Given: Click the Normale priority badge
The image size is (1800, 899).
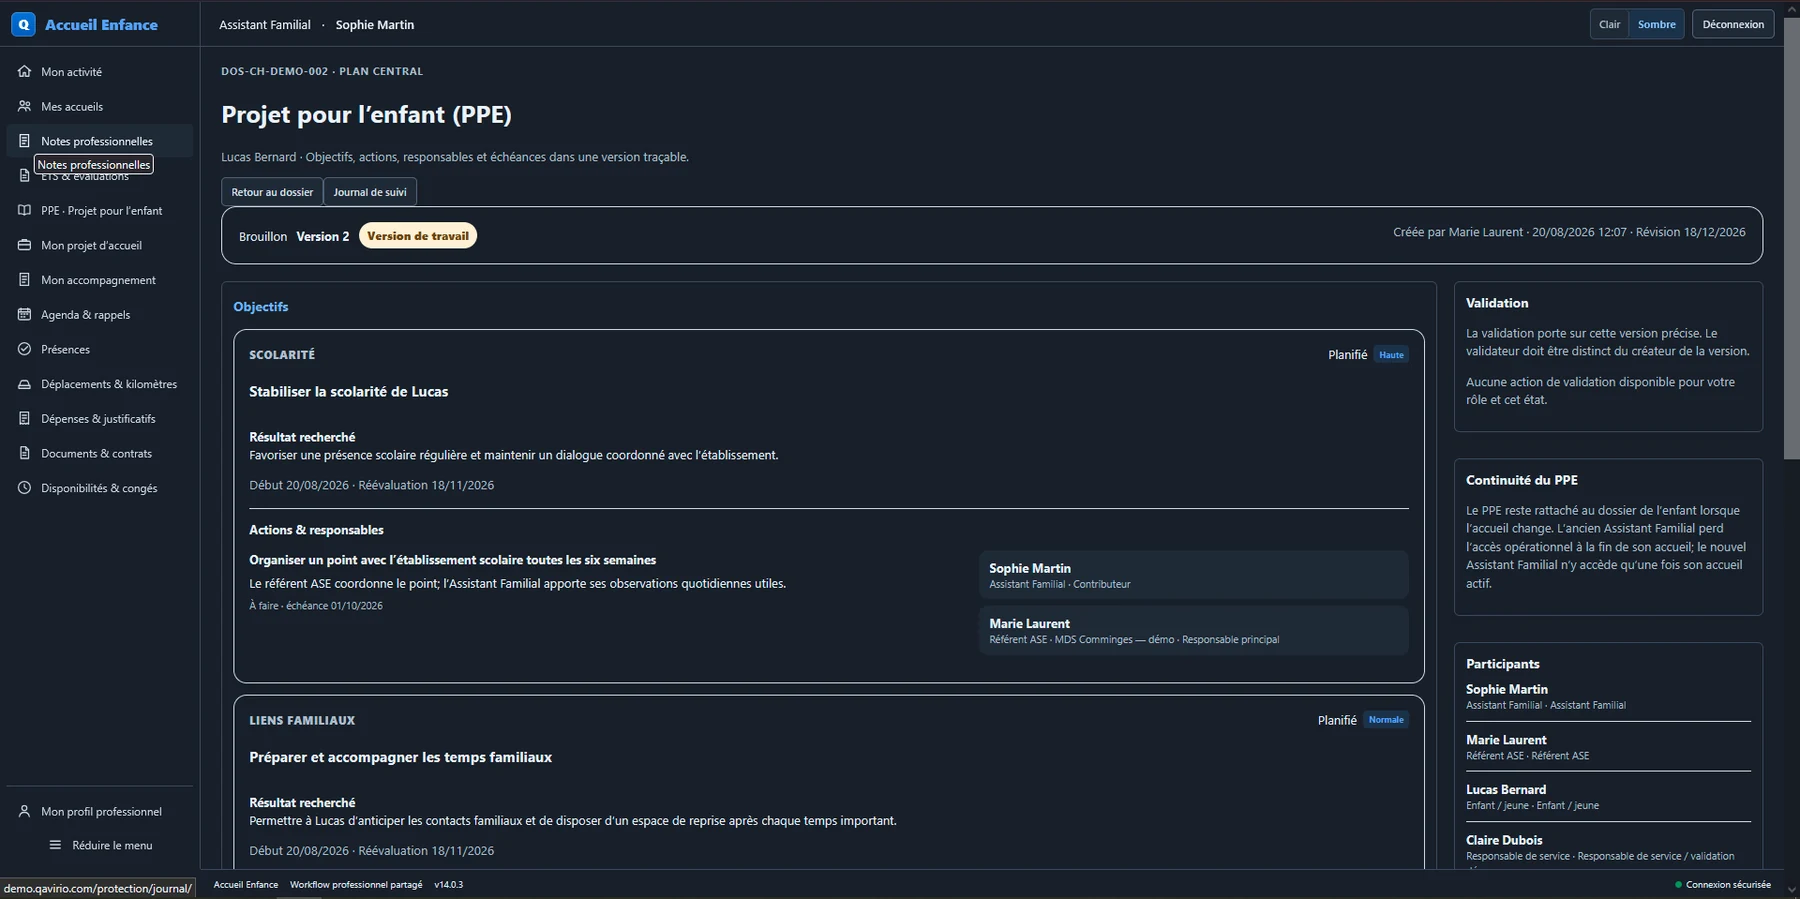Looking at the screenshot, I should [1386, 720].
